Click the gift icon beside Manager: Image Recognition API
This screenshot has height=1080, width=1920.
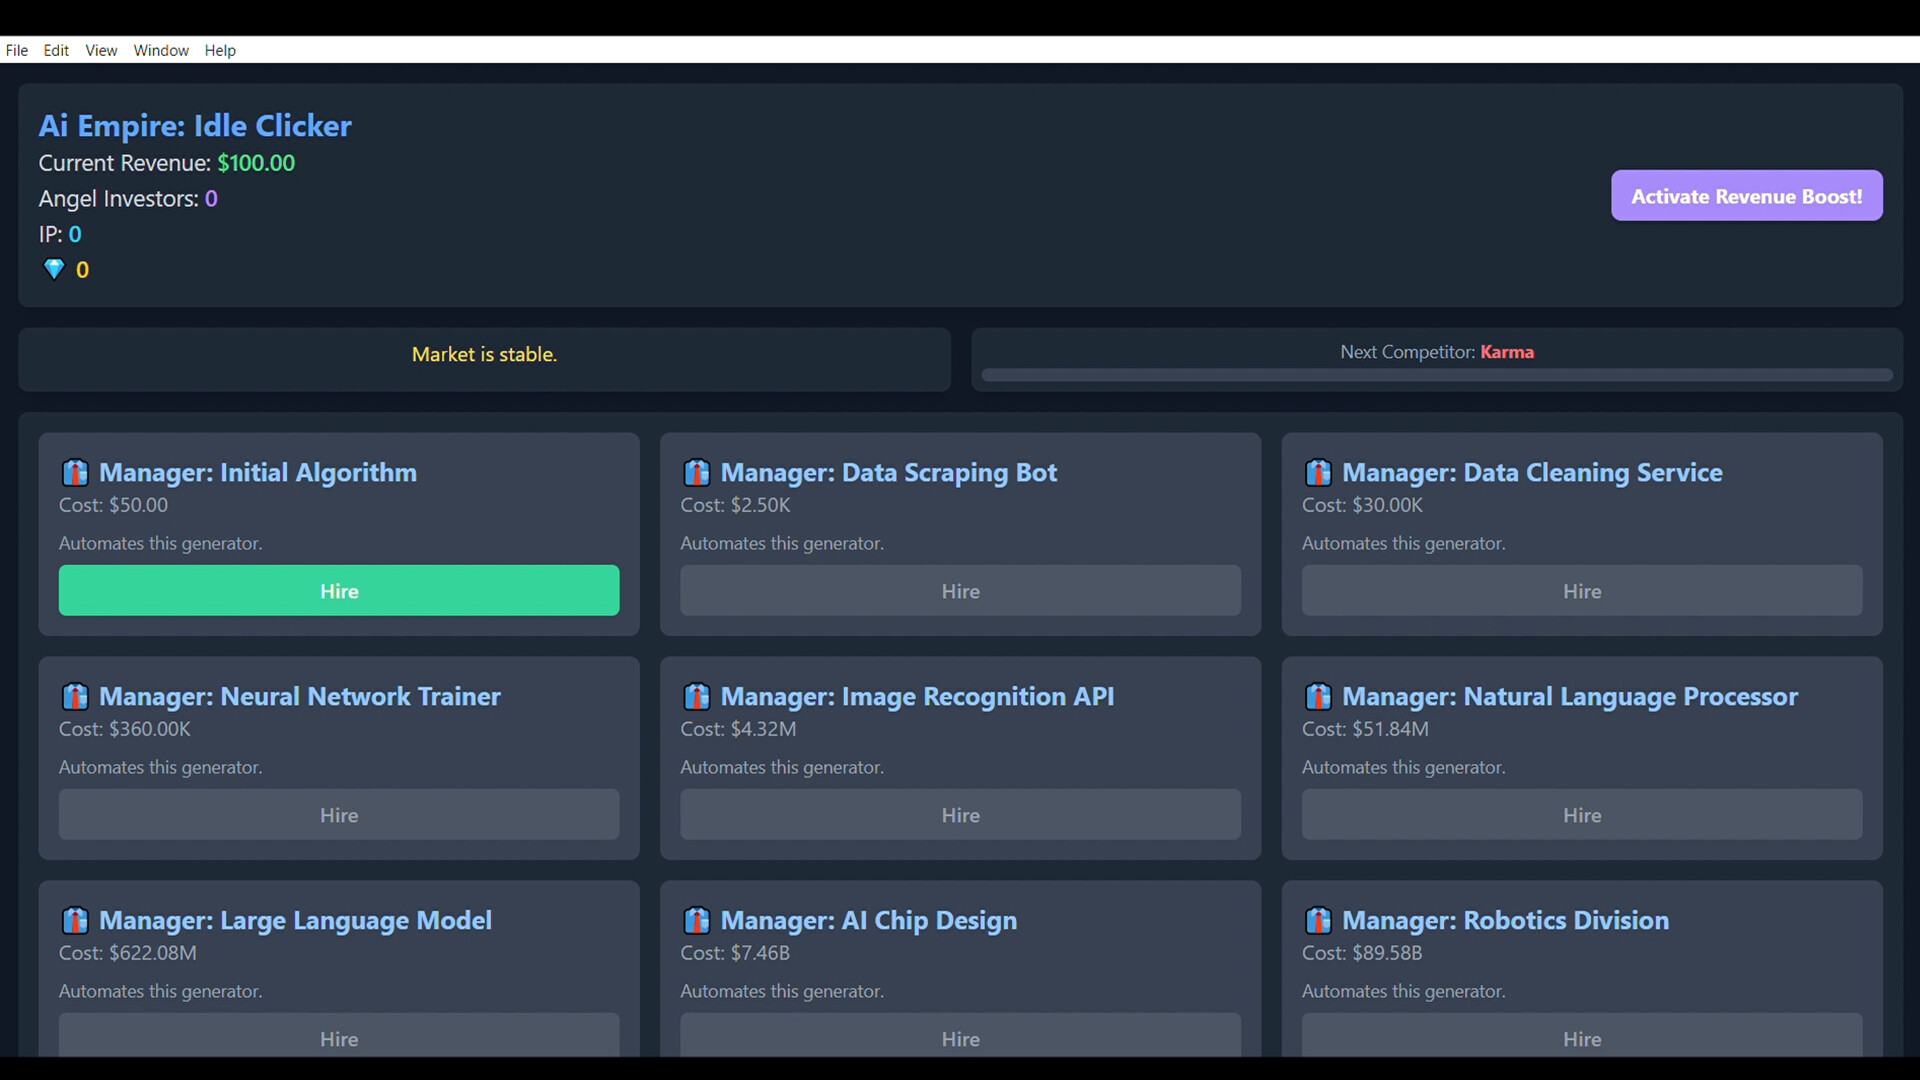pyautogui.click(x=697, y=697)
